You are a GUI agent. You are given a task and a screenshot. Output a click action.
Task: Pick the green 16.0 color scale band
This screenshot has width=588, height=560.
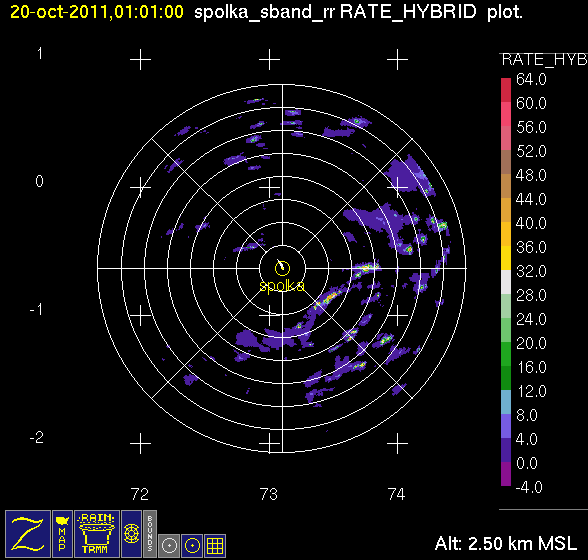(506, 378)
